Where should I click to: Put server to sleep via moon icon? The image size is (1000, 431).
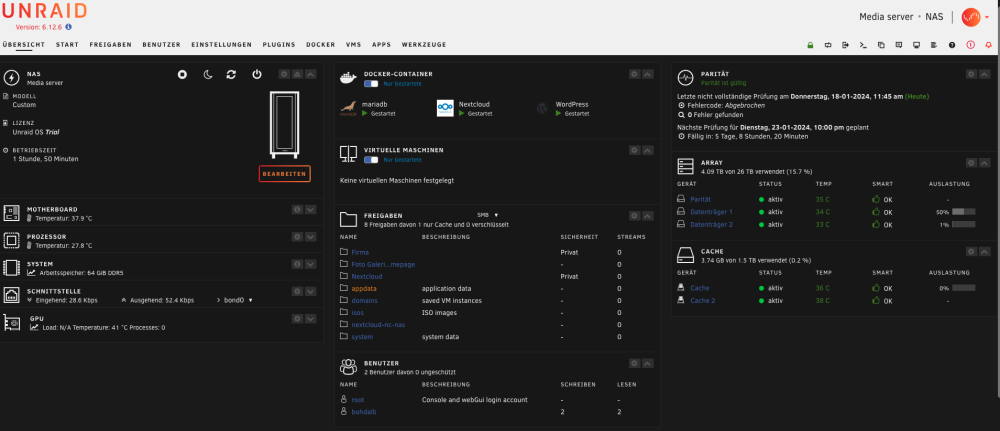pos(208,75)
